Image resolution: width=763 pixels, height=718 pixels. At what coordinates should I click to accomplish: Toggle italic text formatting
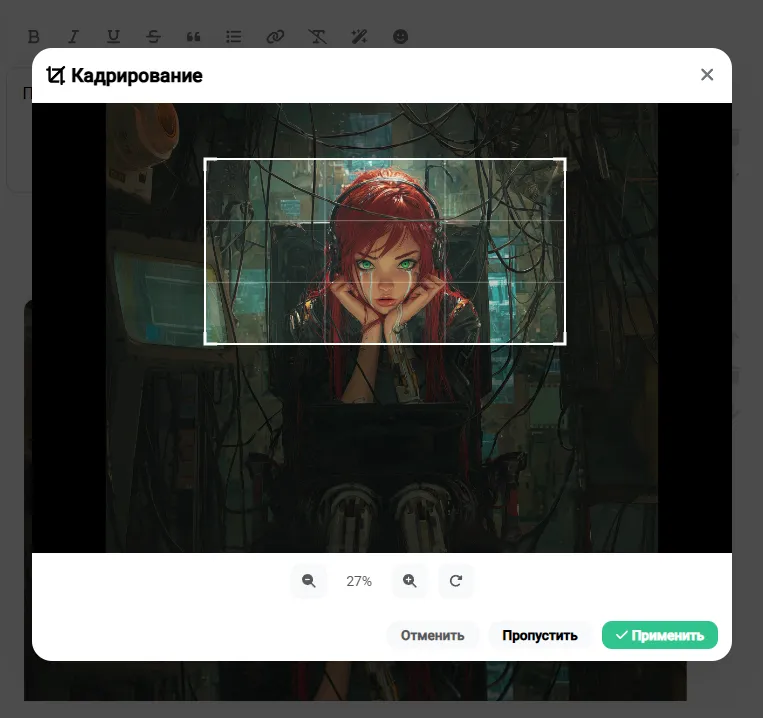coord(73,36)
